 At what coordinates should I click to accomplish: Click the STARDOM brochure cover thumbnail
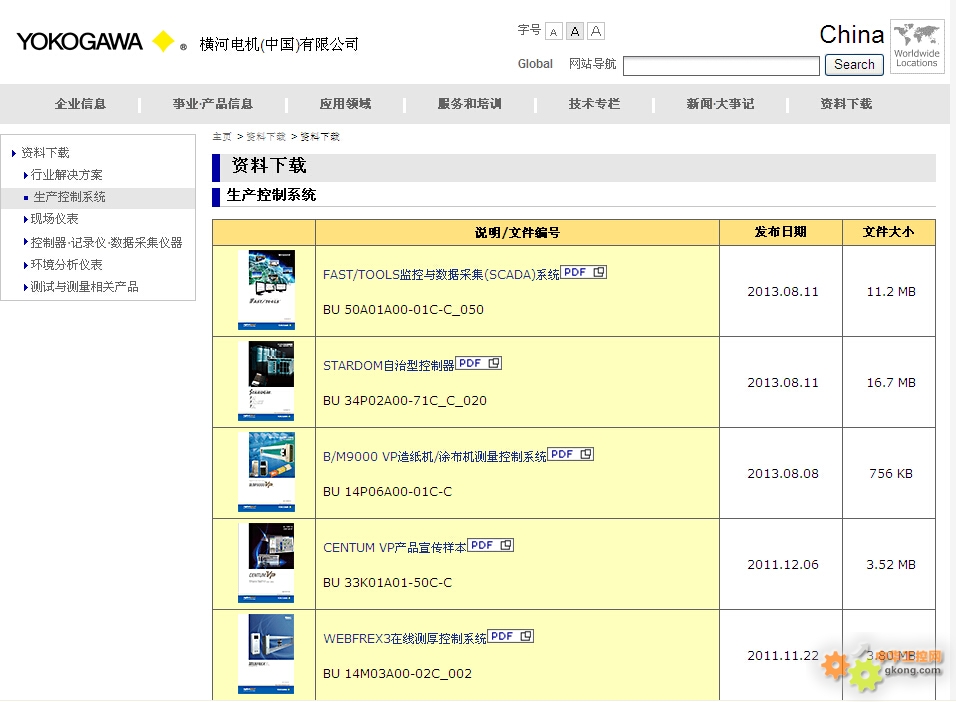tap(266, 381)
